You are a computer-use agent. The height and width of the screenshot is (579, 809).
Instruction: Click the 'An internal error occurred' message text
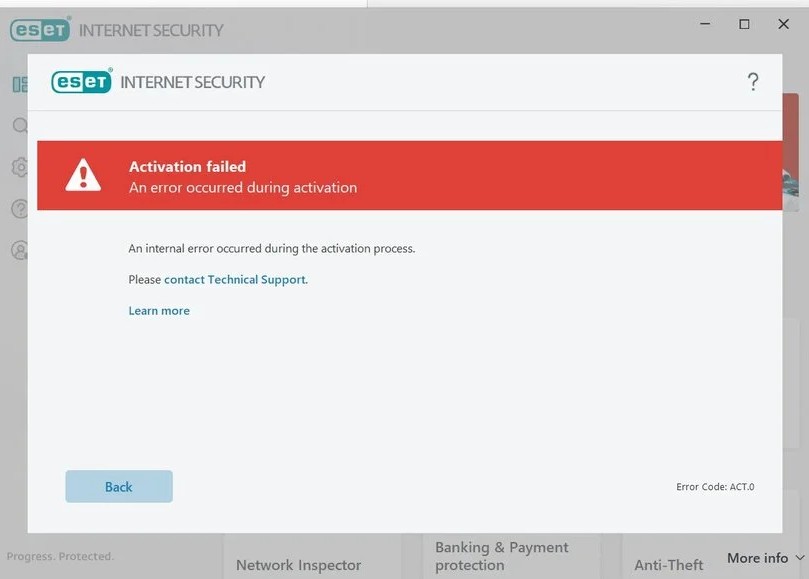tap(271, 249)
